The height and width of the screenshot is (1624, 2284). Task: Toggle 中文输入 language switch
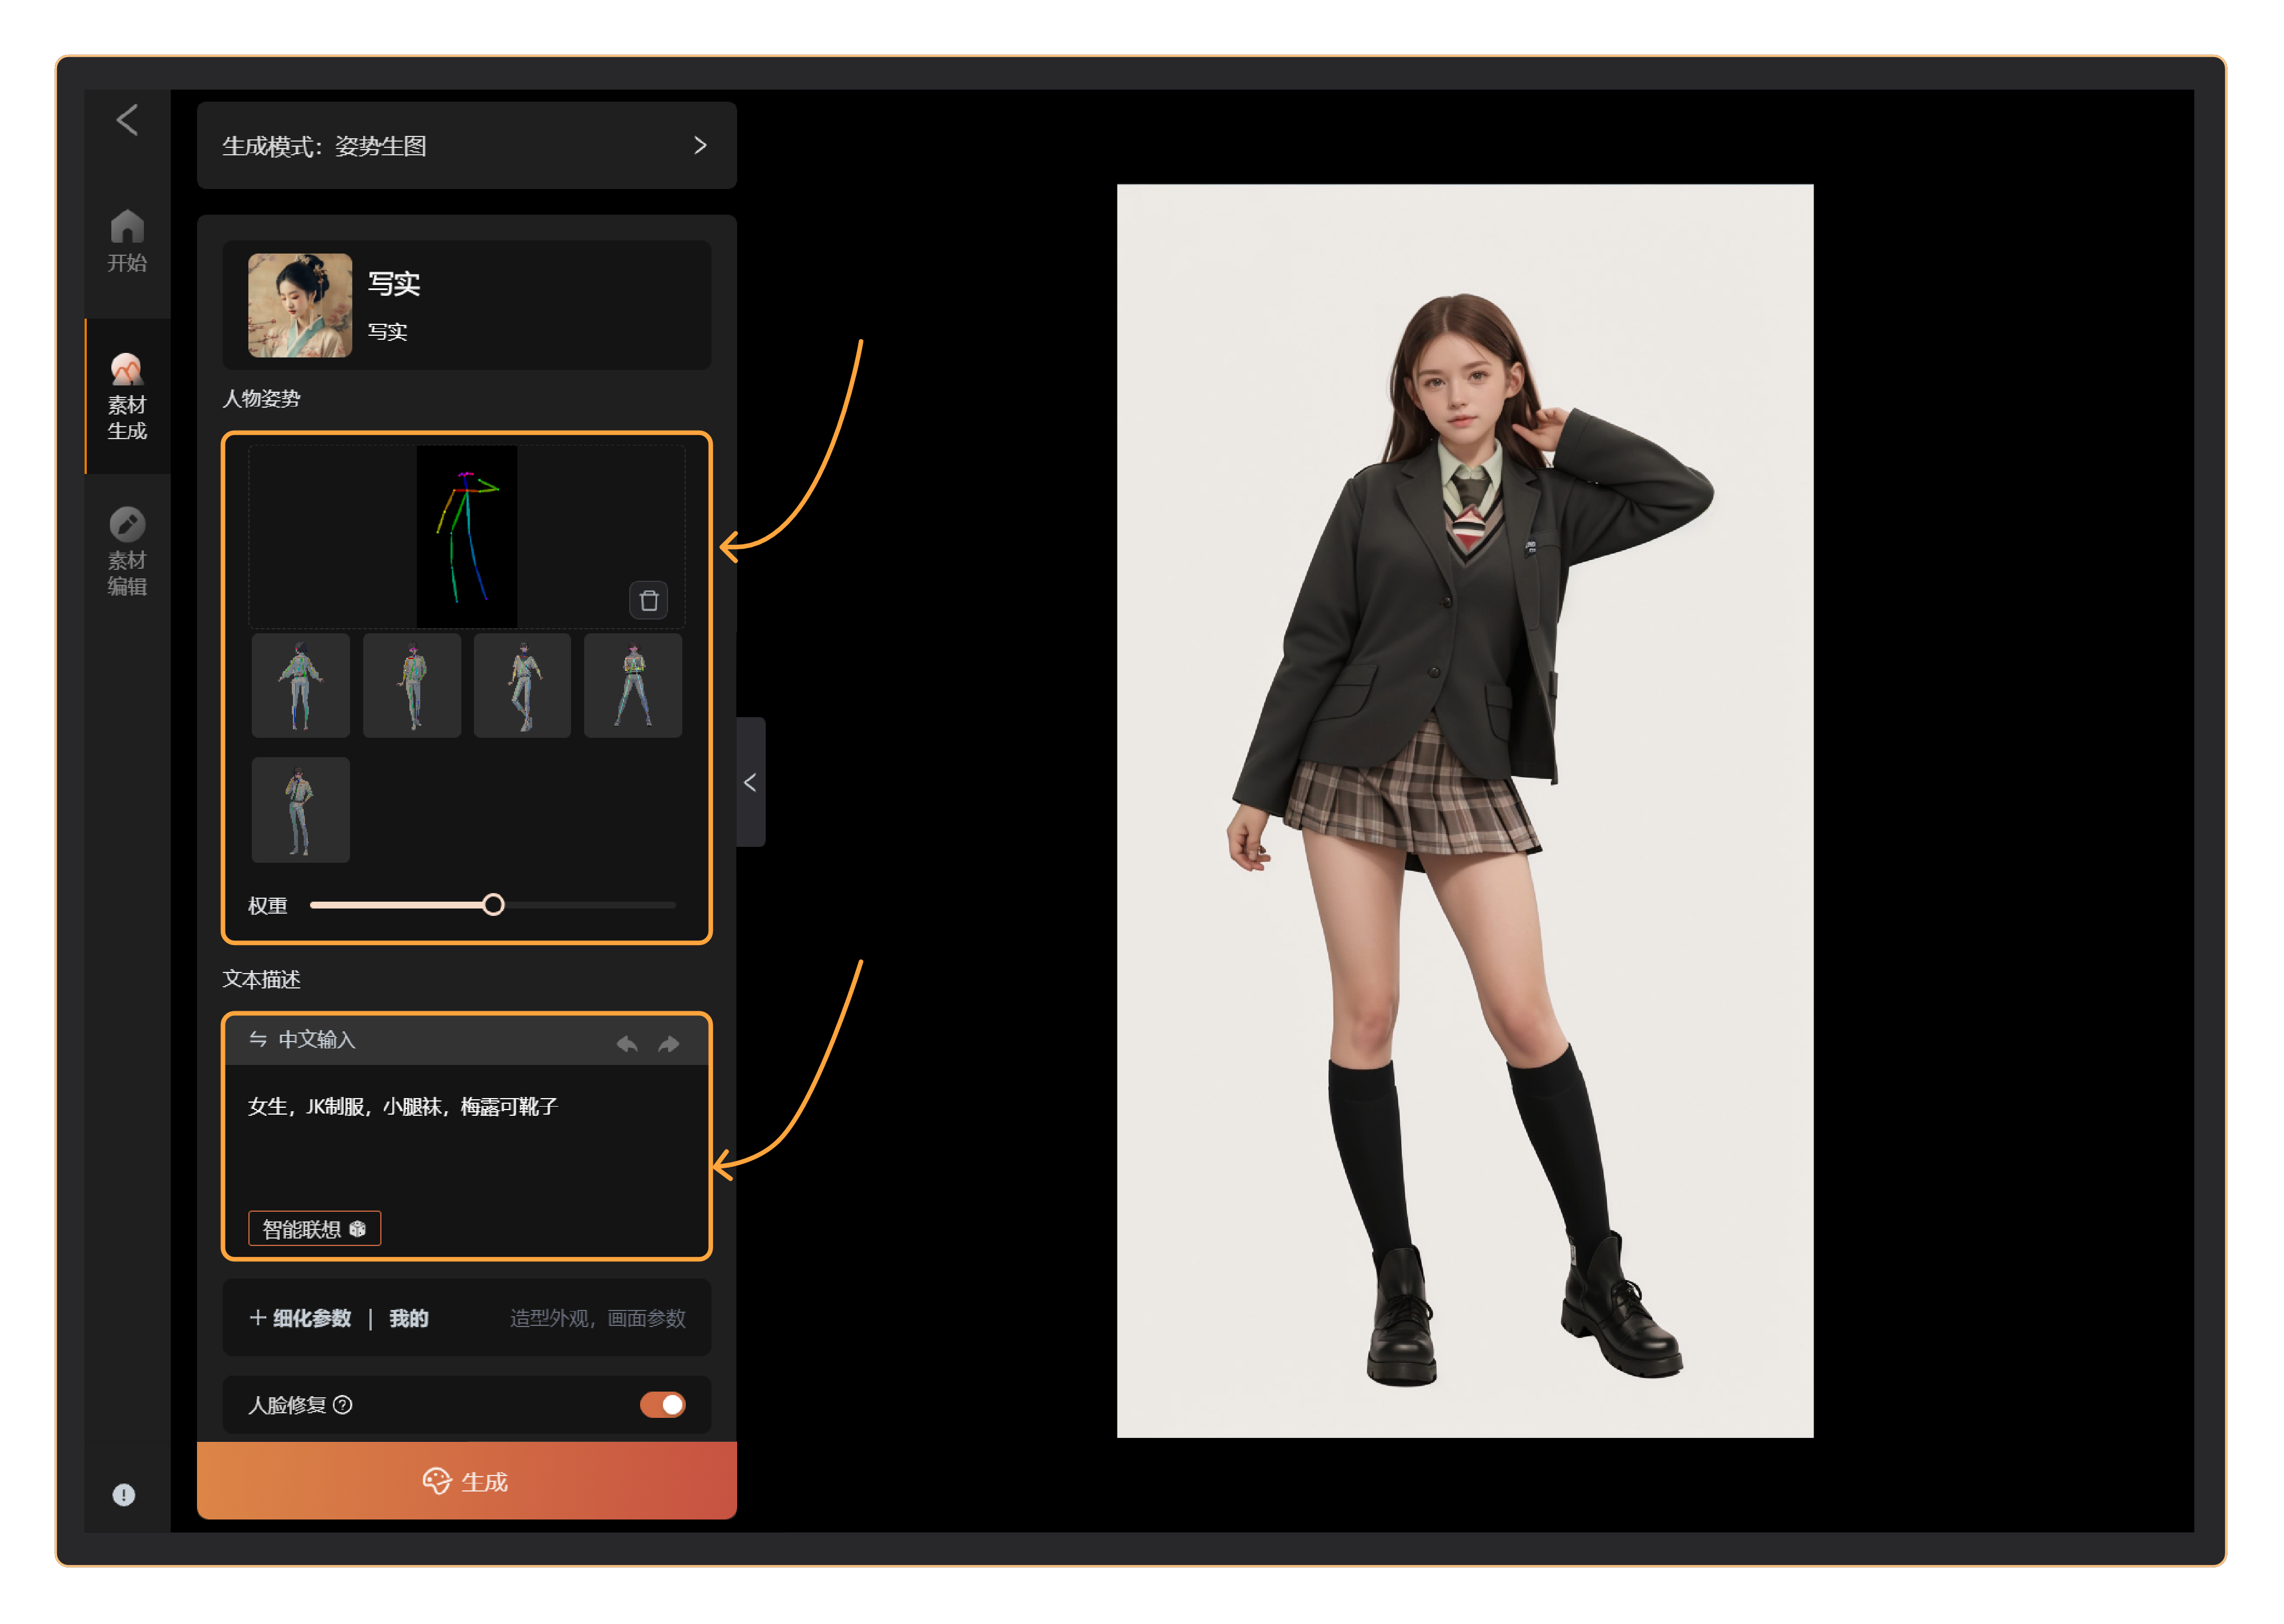click(x=302, y=1040)
